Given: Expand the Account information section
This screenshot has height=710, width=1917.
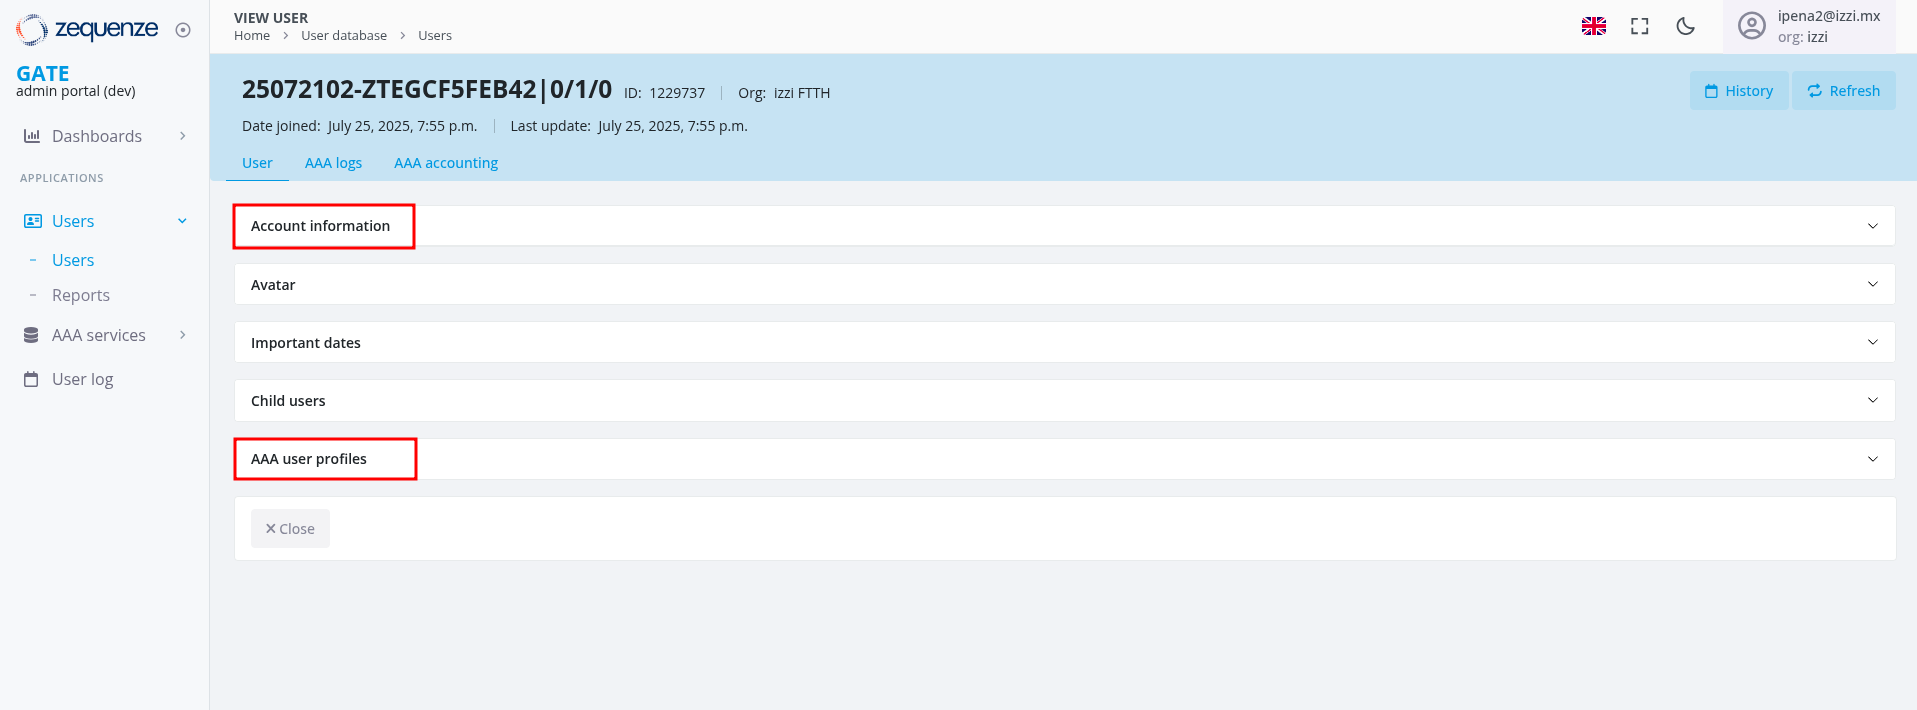Looking at the screenshot, I should click(x=321, y=226).
